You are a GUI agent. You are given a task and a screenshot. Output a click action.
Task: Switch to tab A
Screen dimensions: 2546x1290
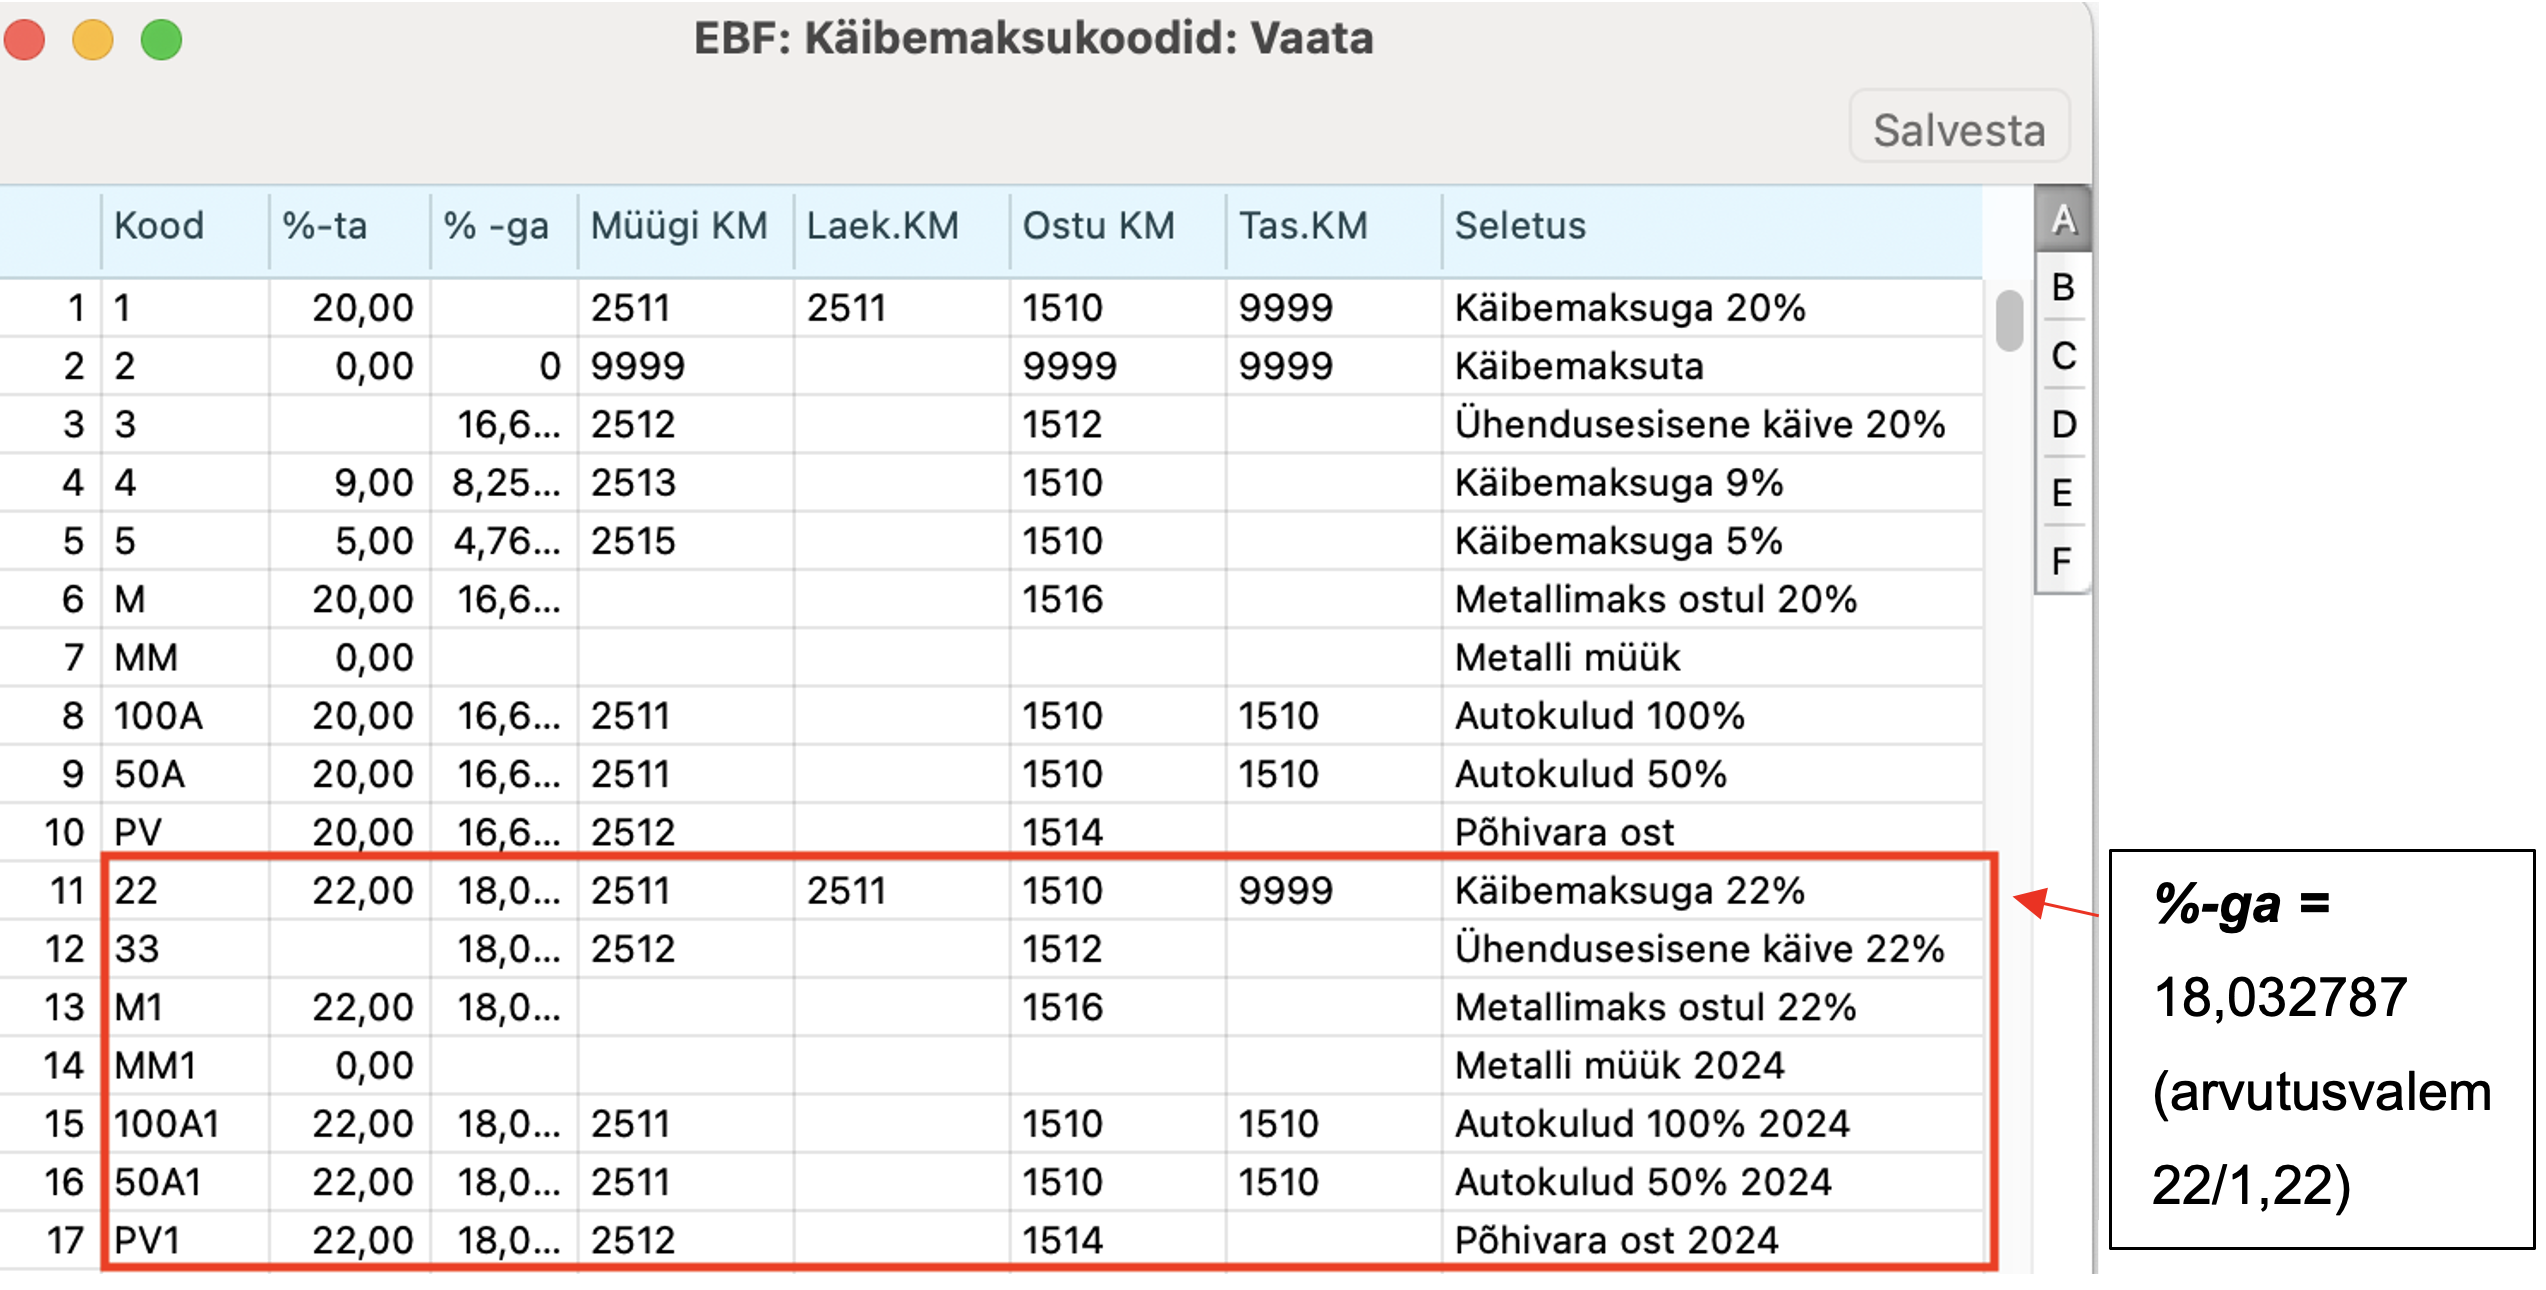2062,219
